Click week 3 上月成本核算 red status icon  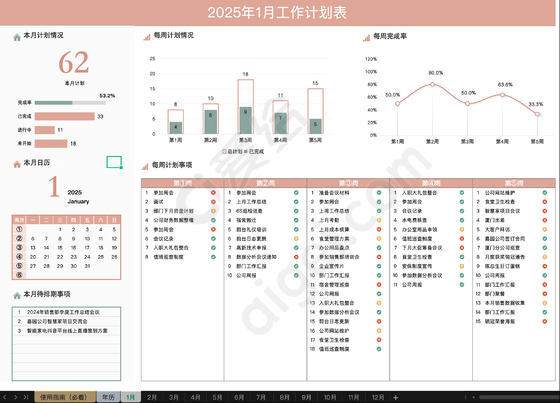tap(379, 229)
